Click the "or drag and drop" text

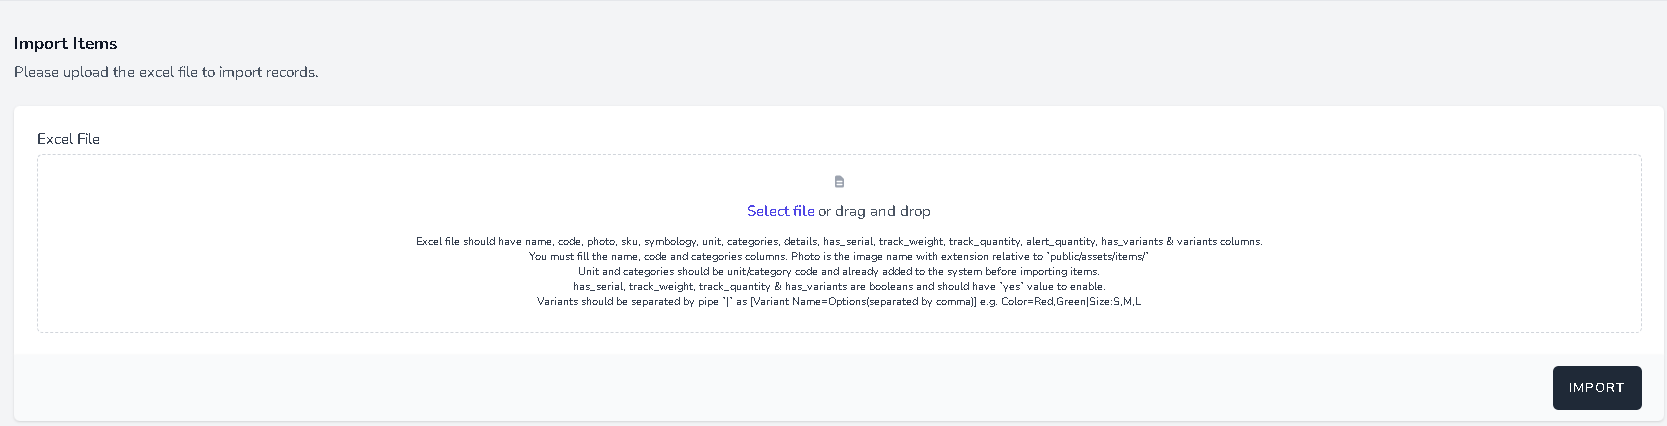(875, 211)
